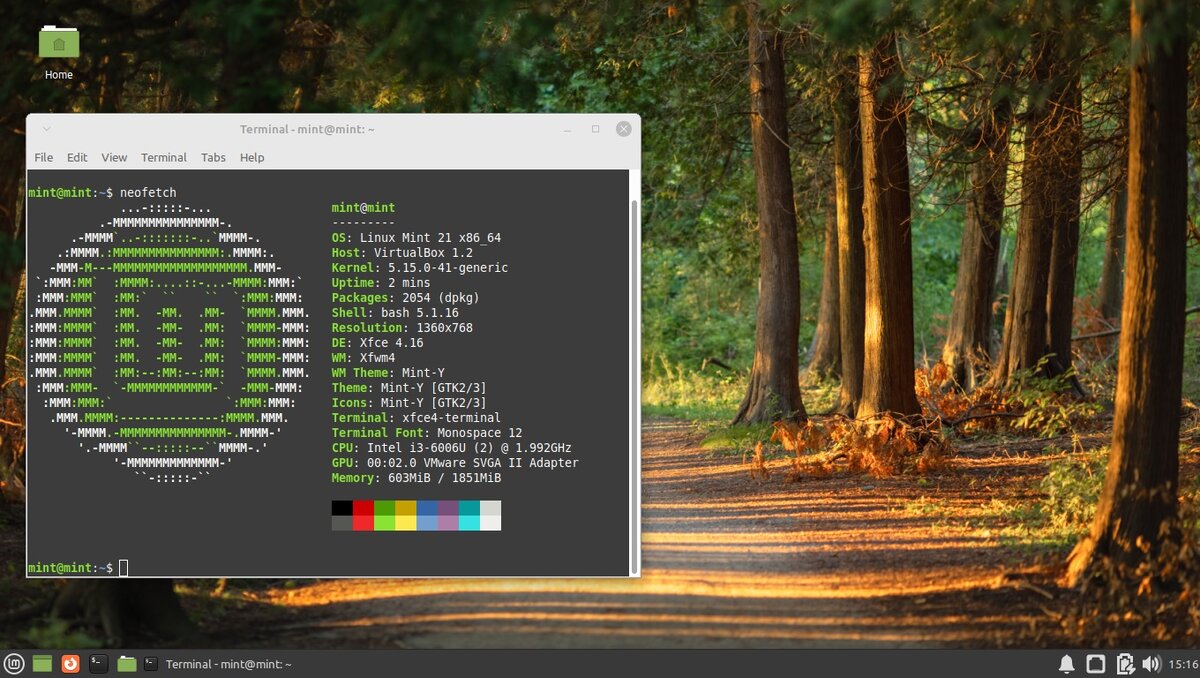Screen dimensions: 1200x678
Task: Open network status from the tray icon
Action: tap(1095, 663)
